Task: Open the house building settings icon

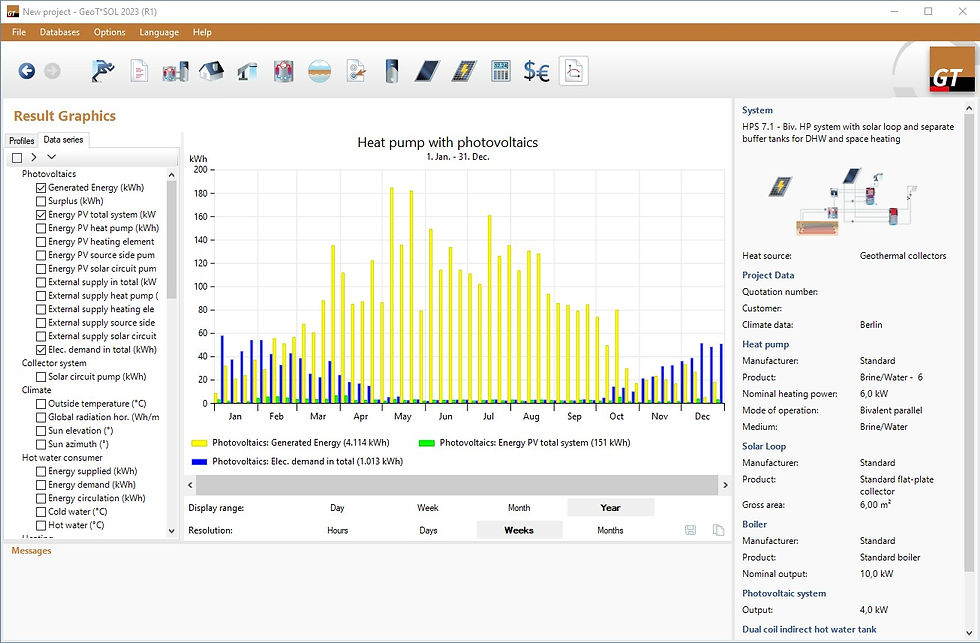Action: click(x=210, y=71)
